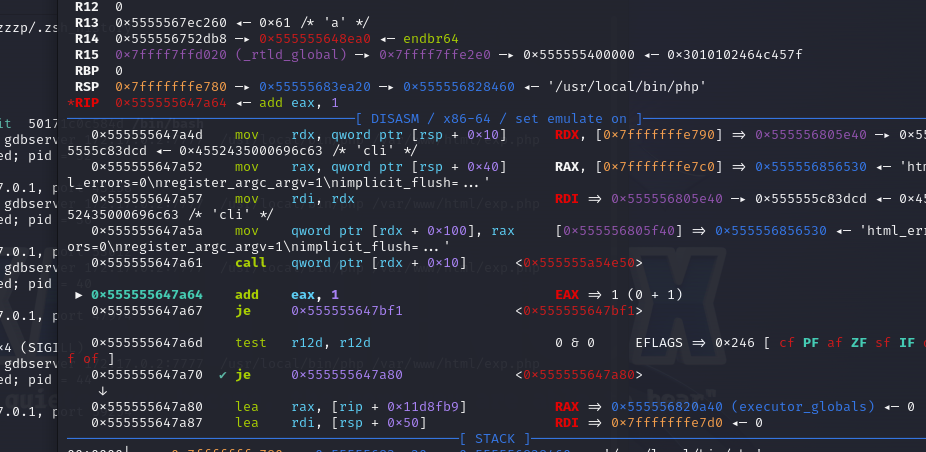Select the R12 register label
The image size is (926, 452).
87,5
